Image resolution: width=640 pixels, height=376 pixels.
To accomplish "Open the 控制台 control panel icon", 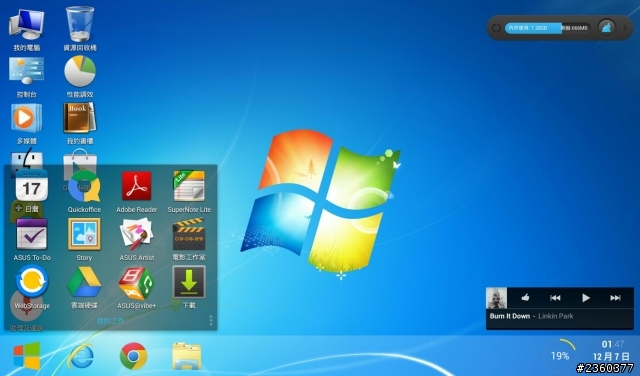I will point(27,70).
